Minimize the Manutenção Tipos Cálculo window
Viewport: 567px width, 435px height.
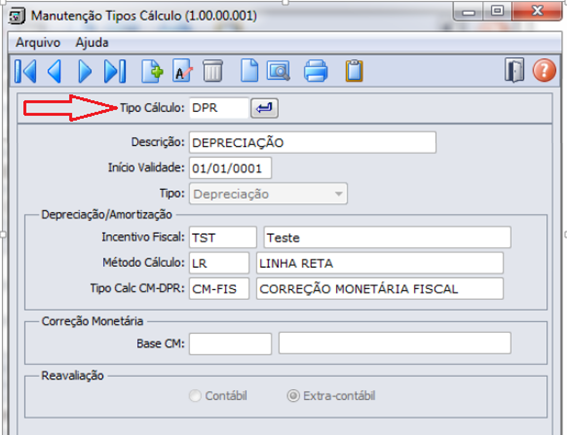click(468, 12)
